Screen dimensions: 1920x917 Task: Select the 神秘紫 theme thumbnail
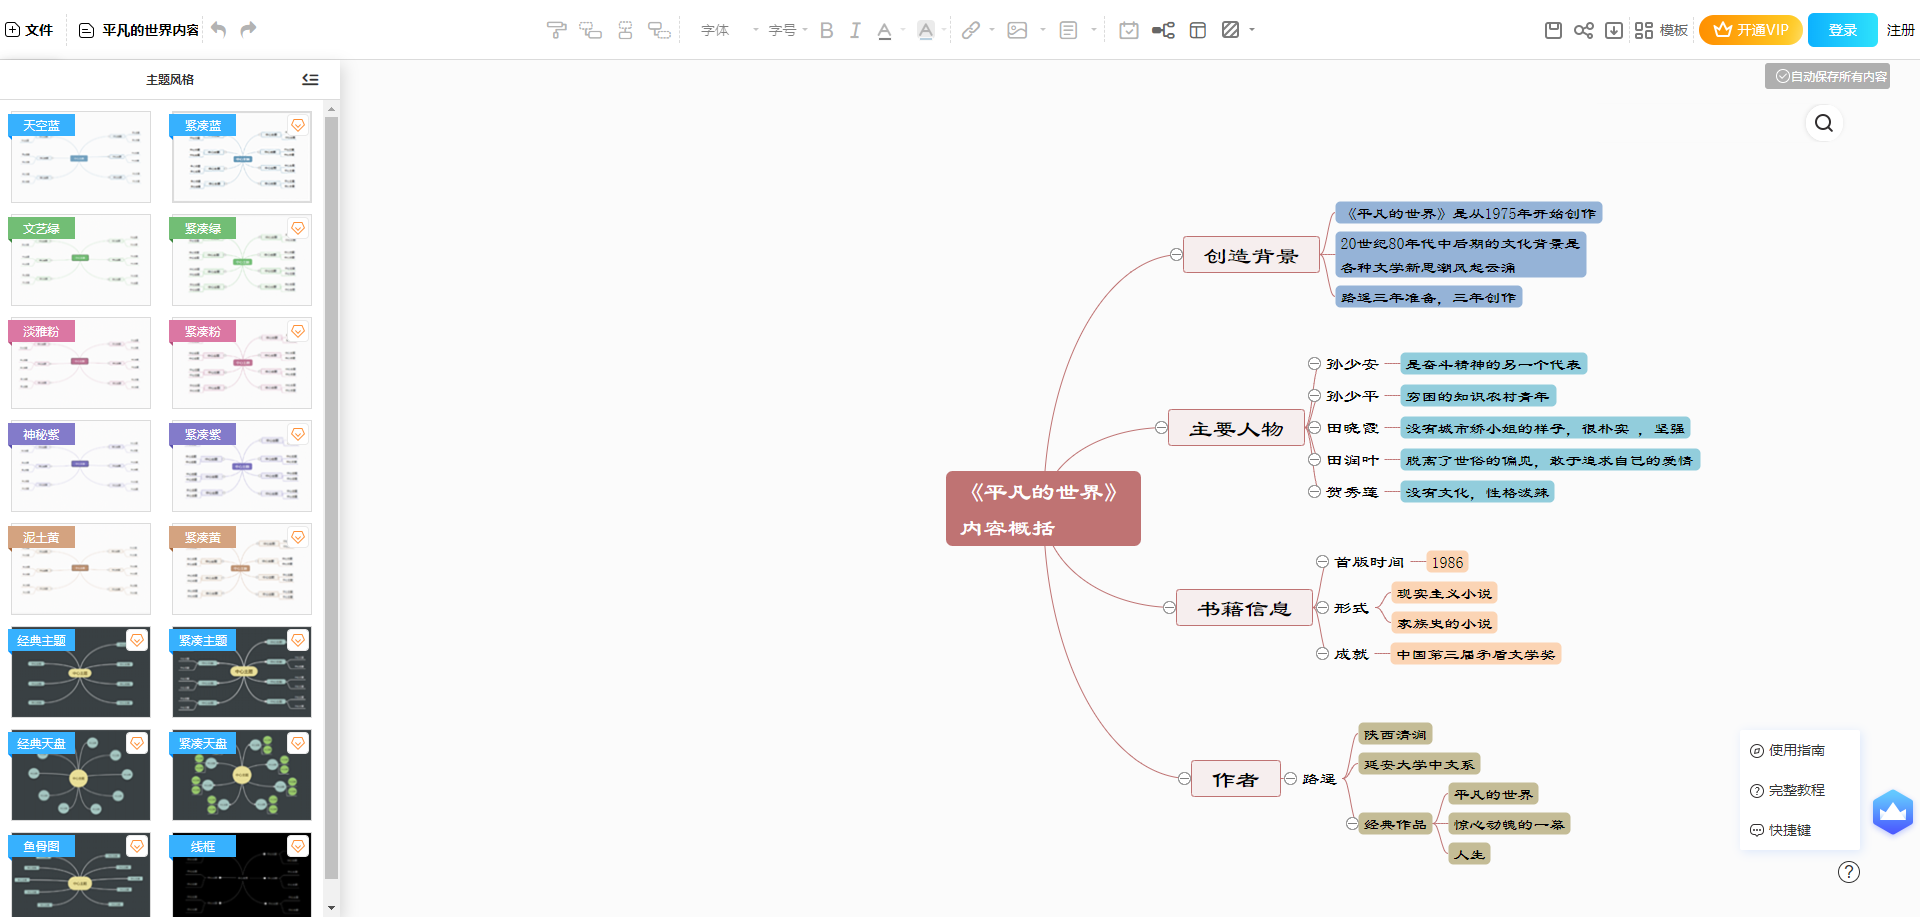point(81,466)
